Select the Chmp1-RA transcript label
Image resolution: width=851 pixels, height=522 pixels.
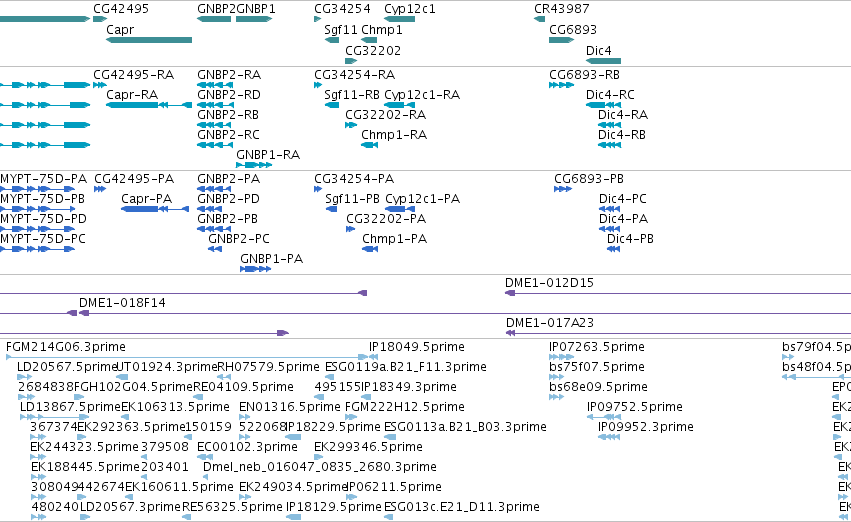(395, 135)
